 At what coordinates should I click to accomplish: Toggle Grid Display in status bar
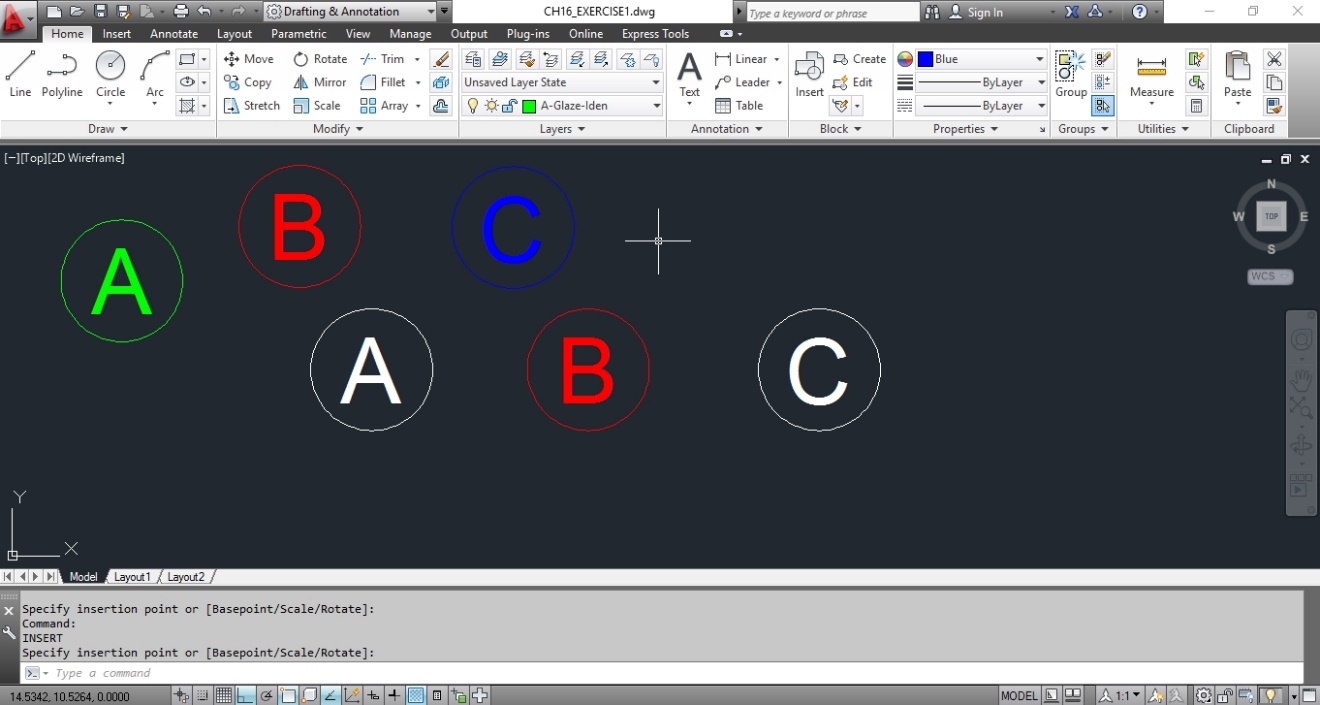click(224, 694)
